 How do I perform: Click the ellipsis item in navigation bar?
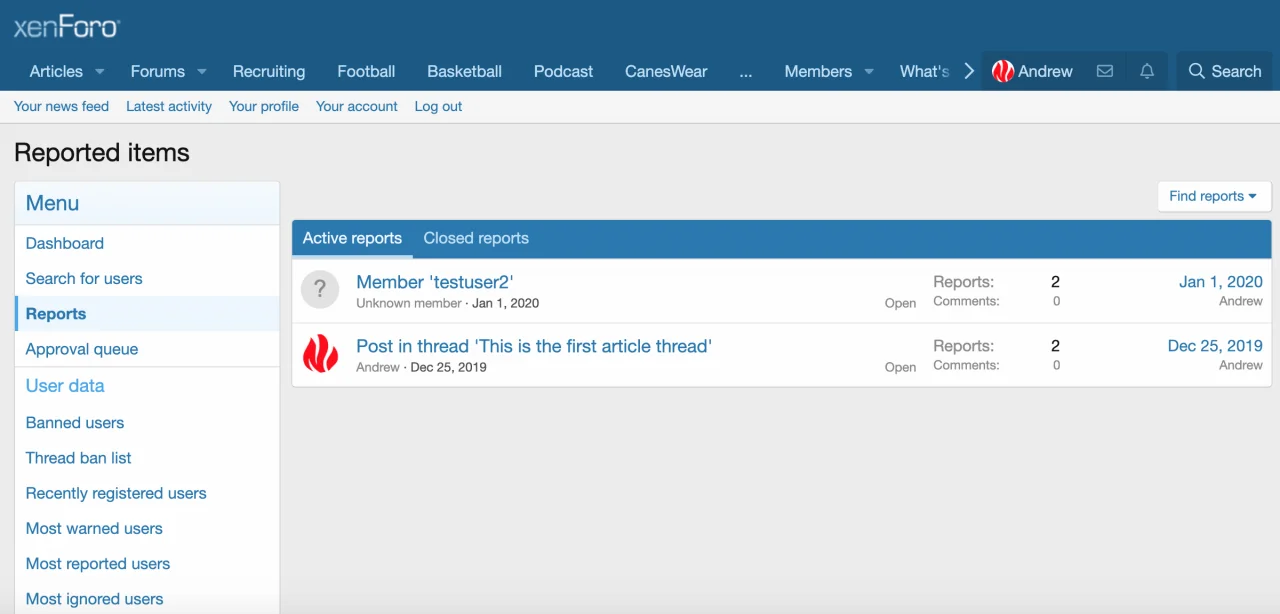[746, 71]
